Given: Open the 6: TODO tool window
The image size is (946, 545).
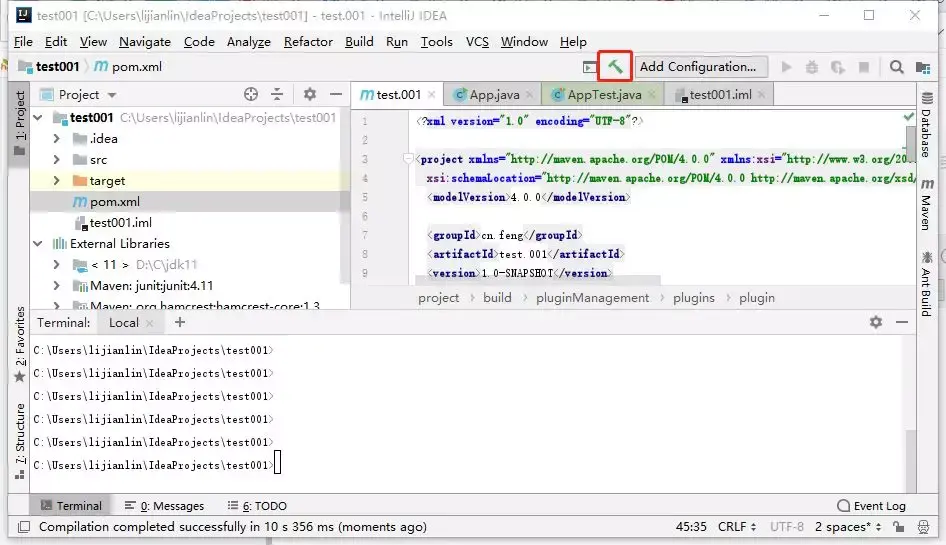Looking at the screenshot, I should [x=257, y=506].
